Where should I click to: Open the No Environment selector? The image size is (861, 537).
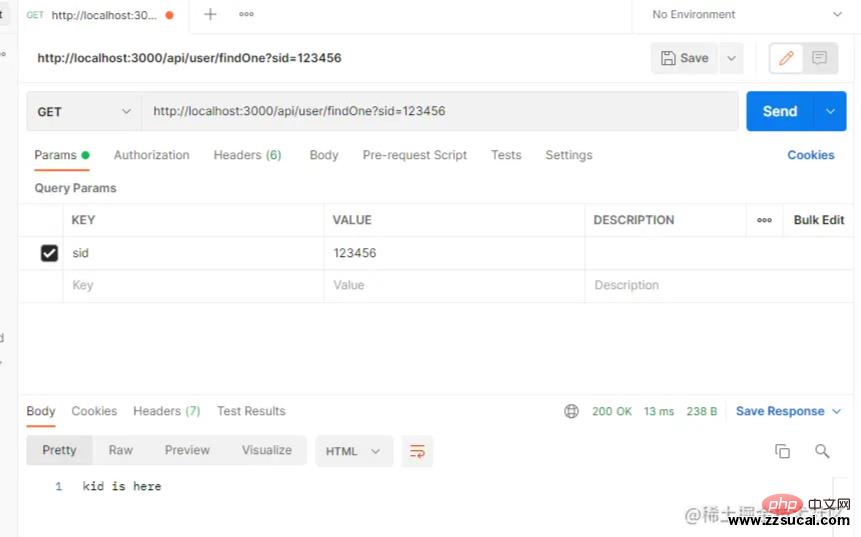click(x=747, y=15)
